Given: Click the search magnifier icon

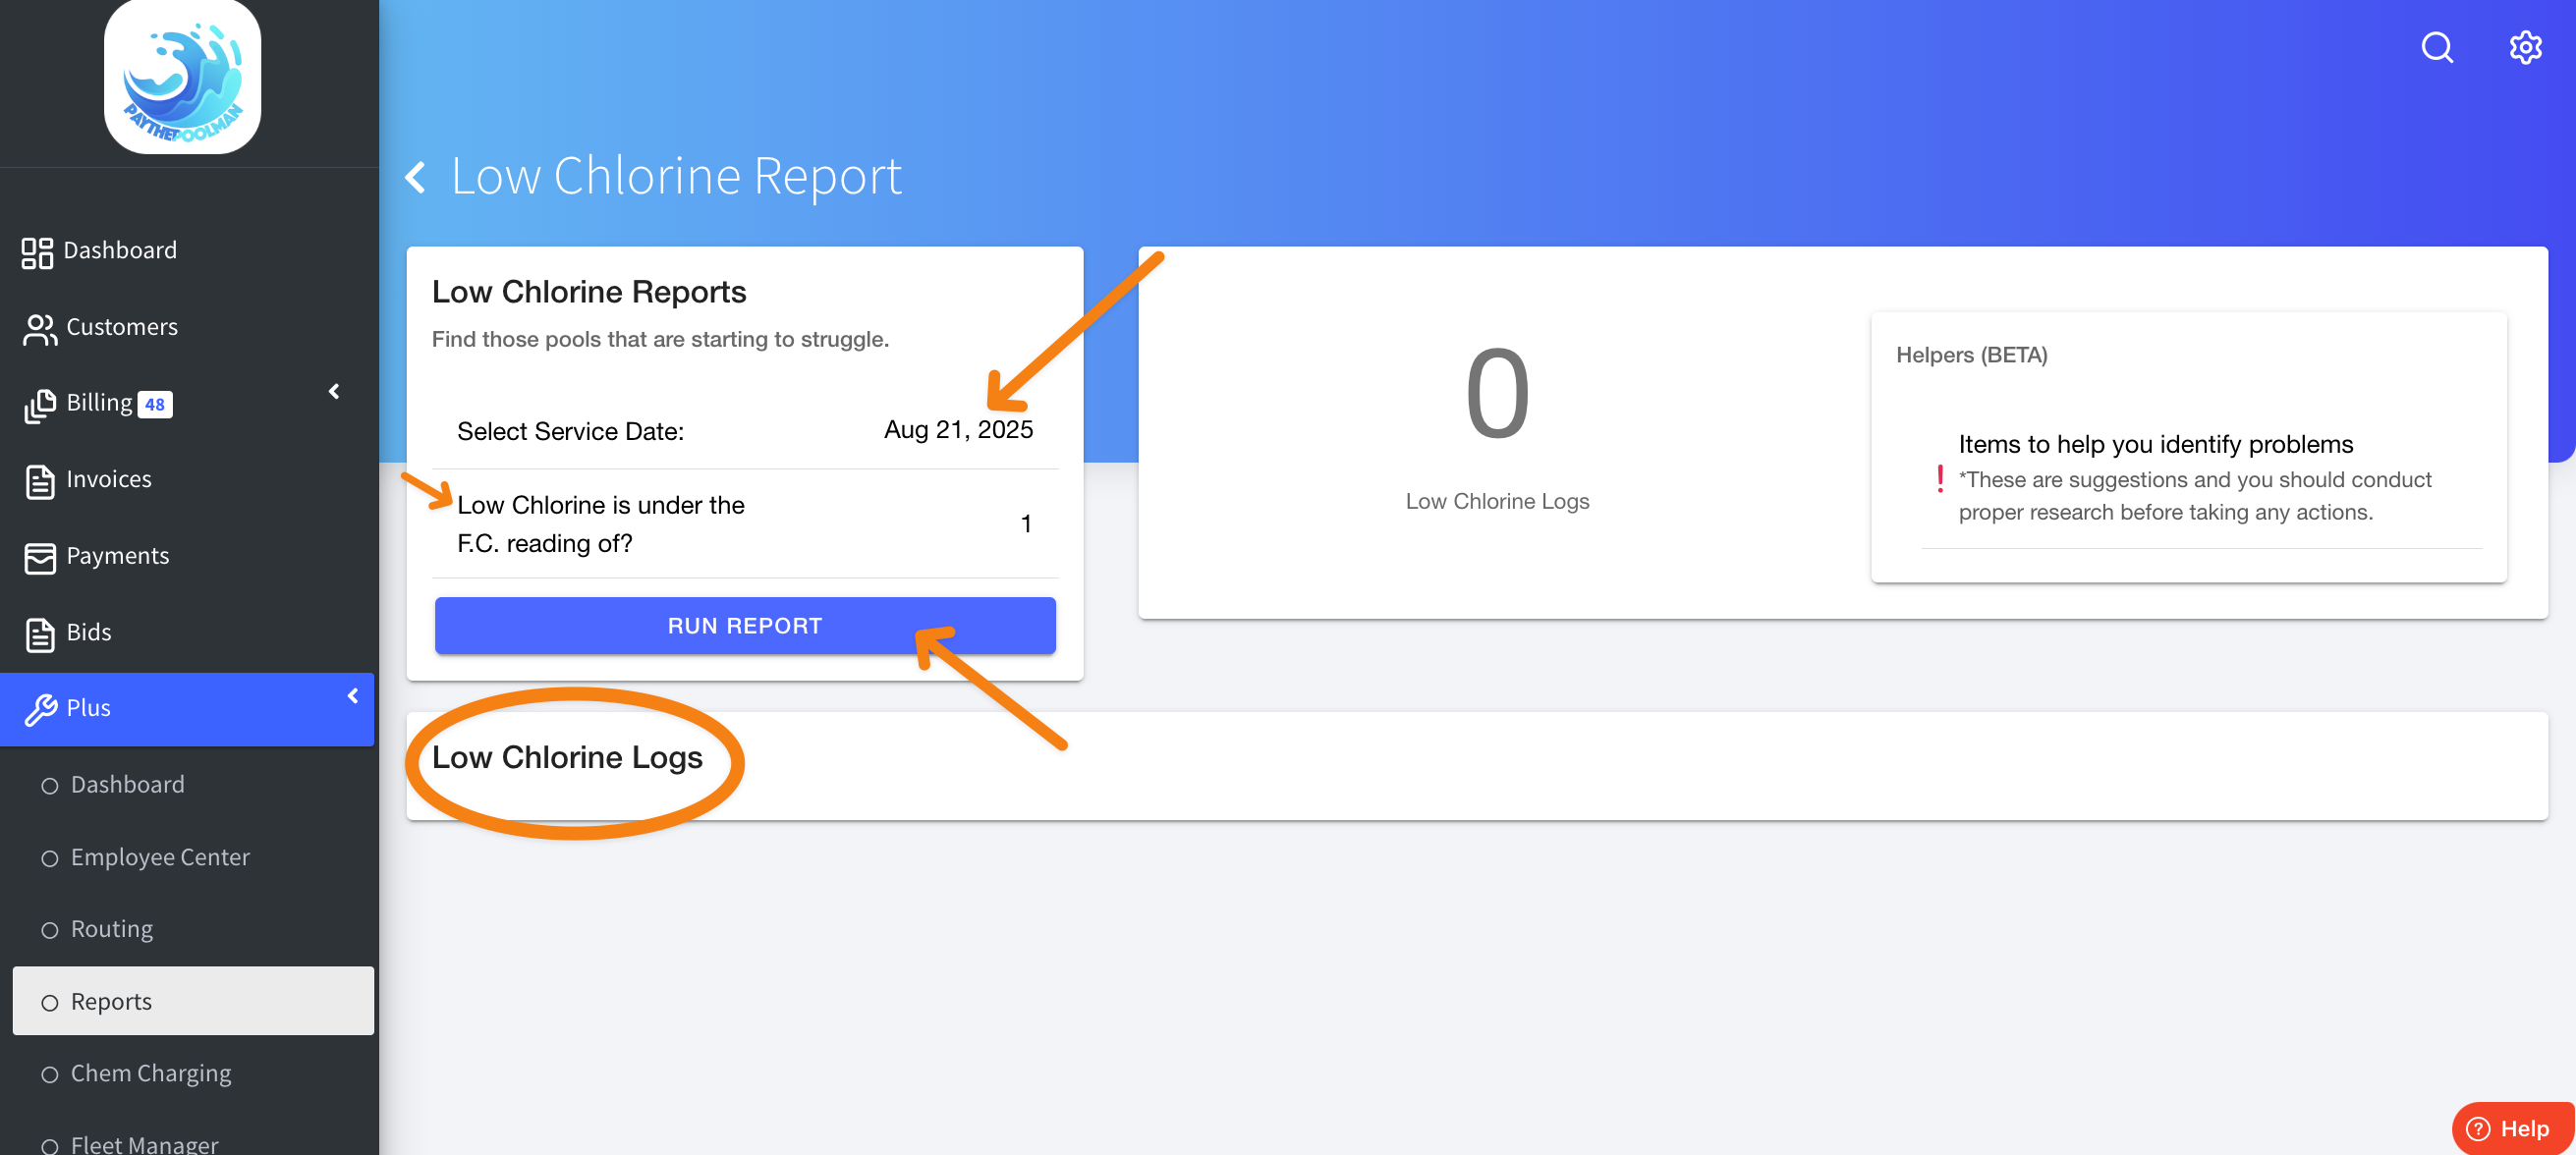Looking at the screenshot, I should pos(2437,47).
